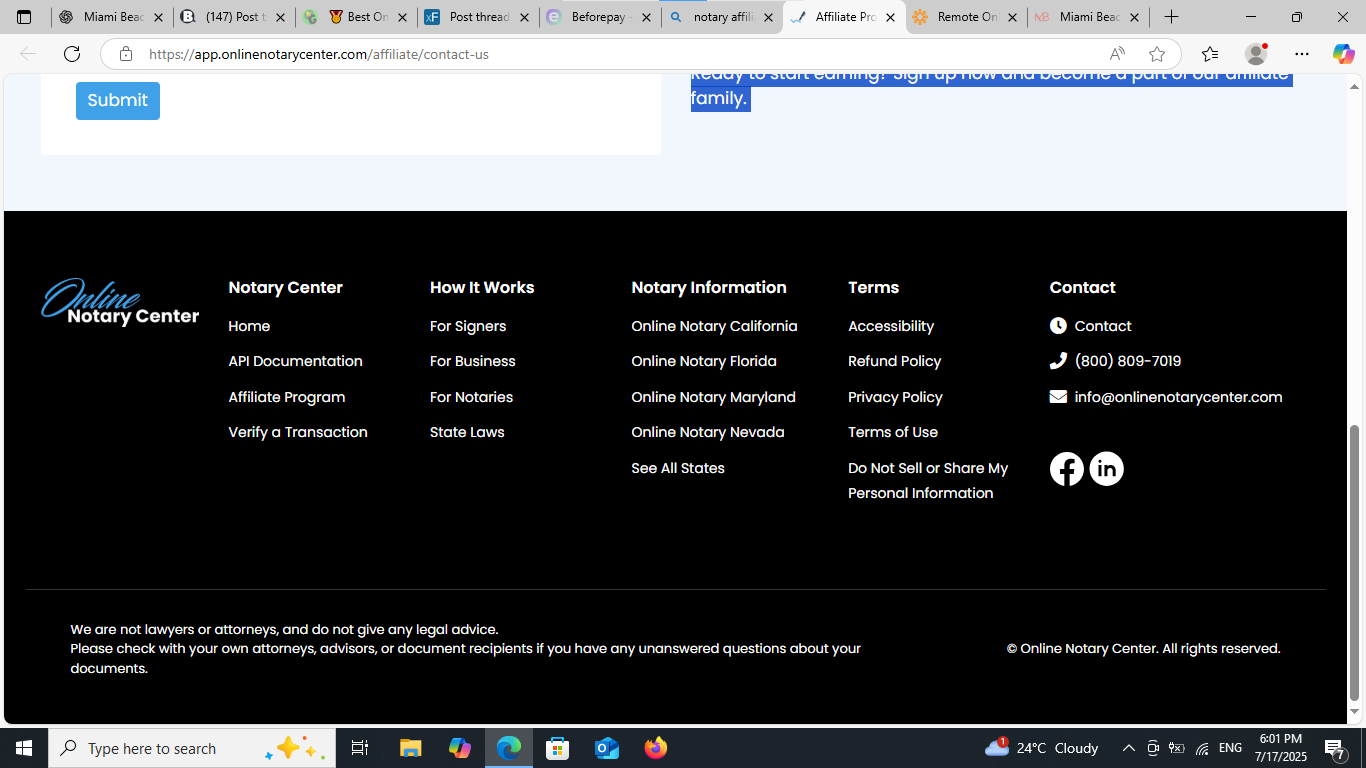
Task: Open Windows Start menu
Action: (24, 748)
